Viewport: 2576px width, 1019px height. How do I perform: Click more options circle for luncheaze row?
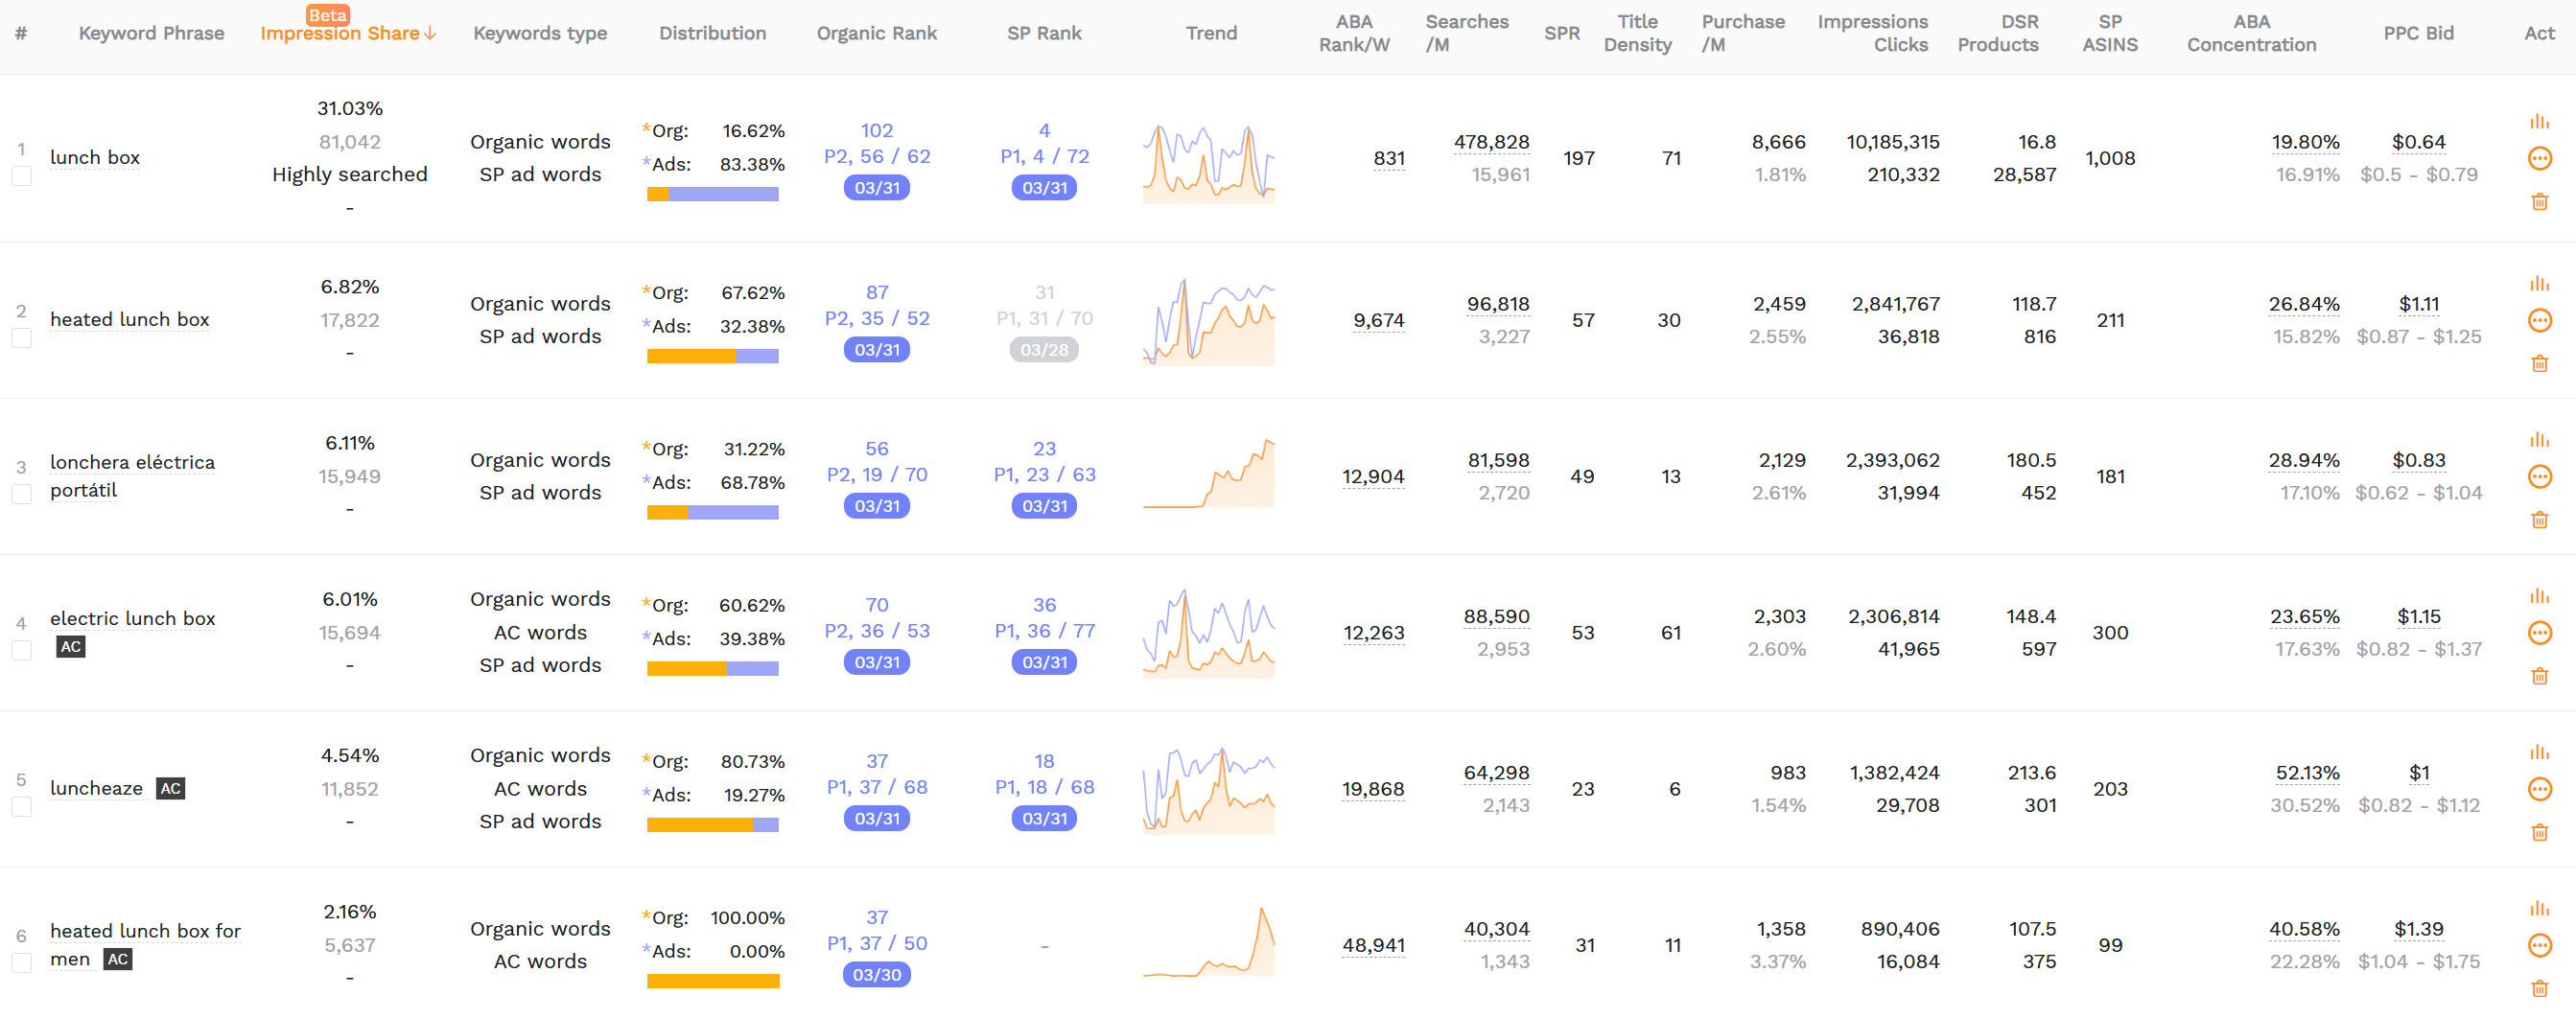[2539, 790]
